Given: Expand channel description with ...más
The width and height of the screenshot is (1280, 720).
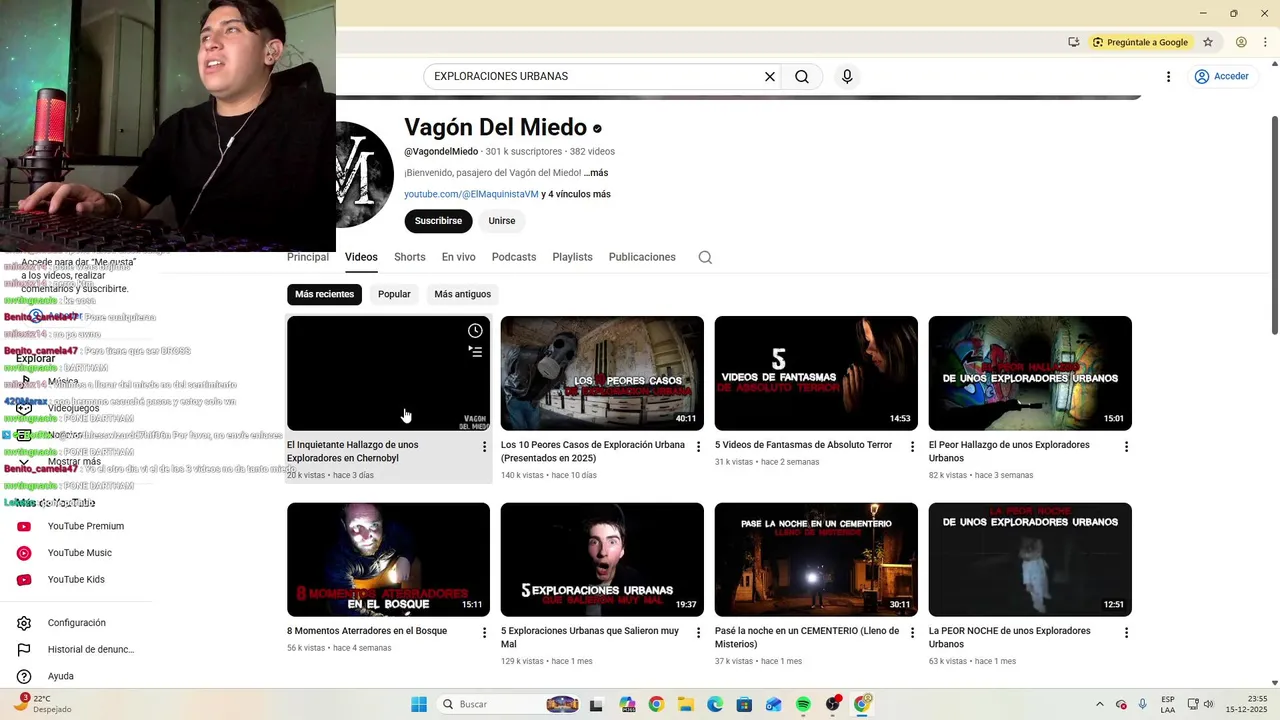Looking at the screenshot, I should coord(596,173).
